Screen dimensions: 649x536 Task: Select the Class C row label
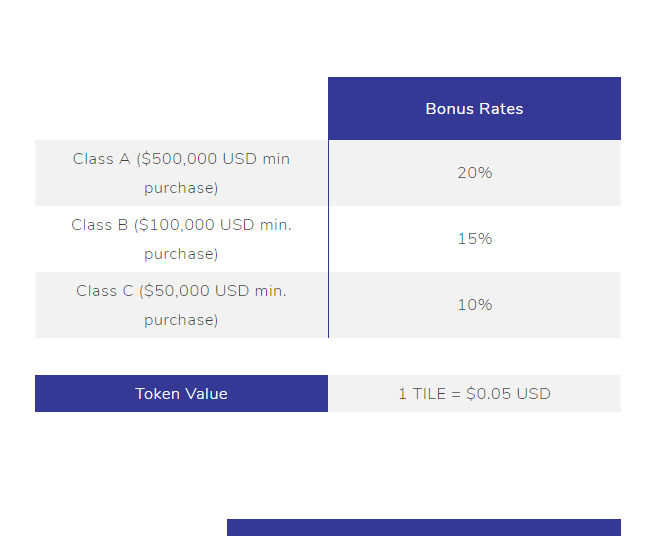(x=181, y=305)
